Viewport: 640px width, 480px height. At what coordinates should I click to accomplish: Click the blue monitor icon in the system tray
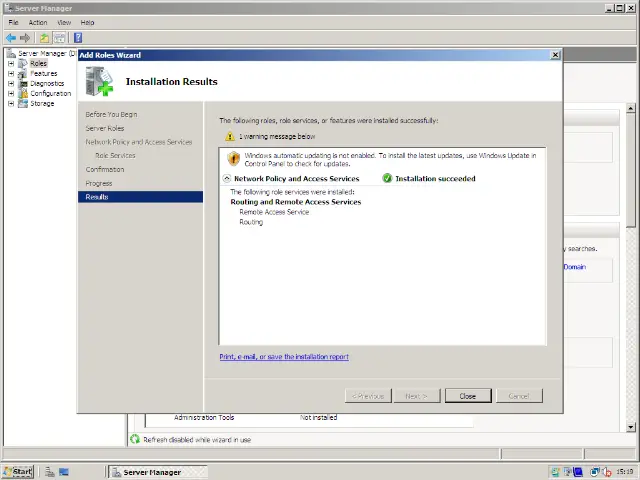[578, 472]
